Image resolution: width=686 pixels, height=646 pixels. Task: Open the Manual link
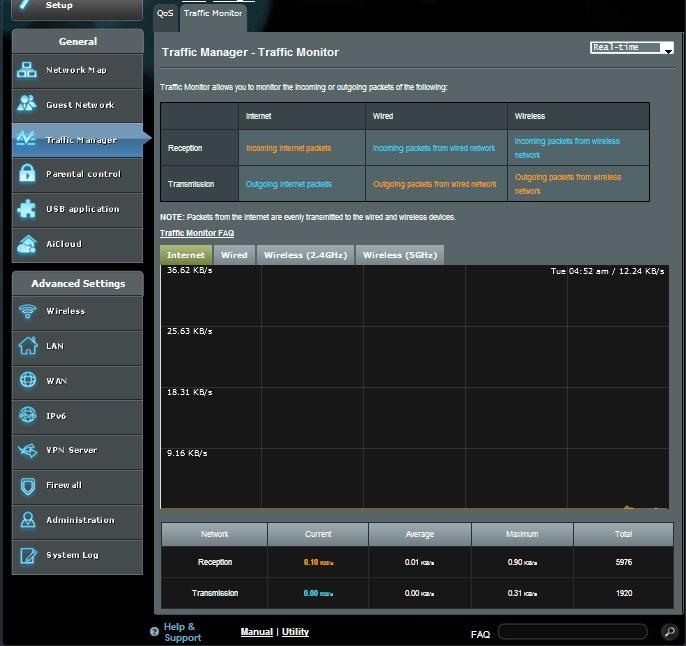click(256, 632)
